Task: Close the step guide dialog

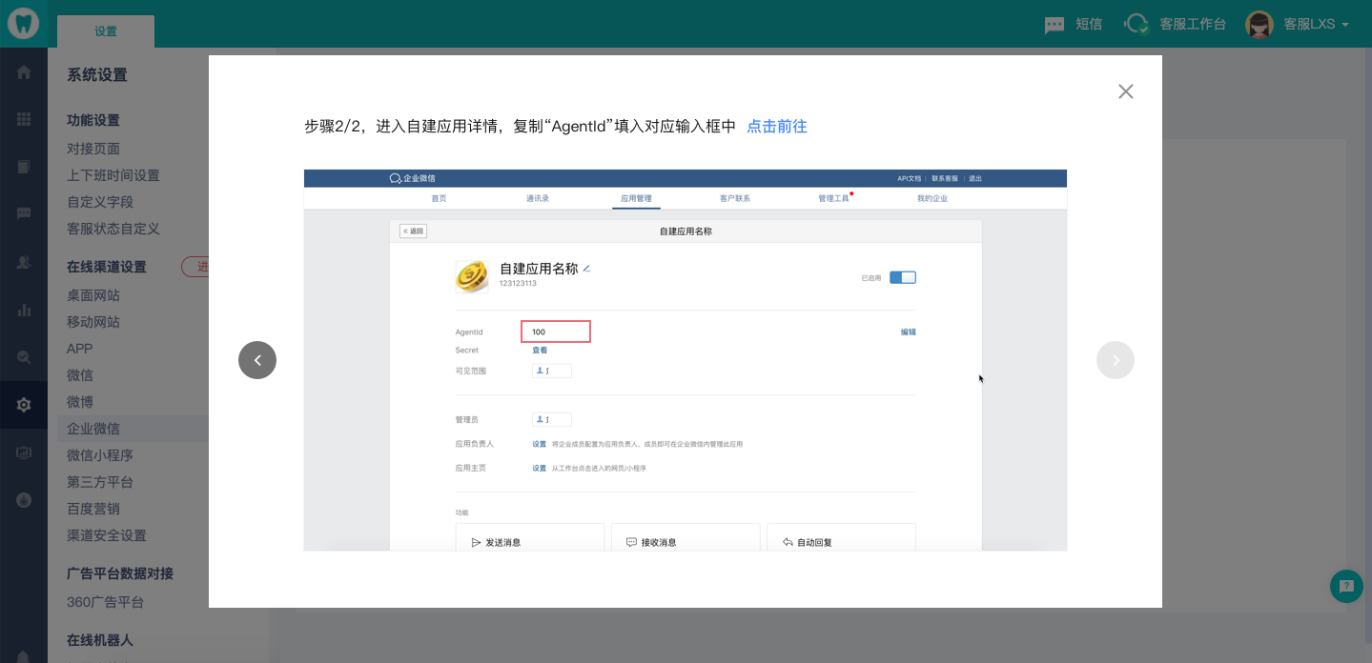Action: click(1125, 92)
